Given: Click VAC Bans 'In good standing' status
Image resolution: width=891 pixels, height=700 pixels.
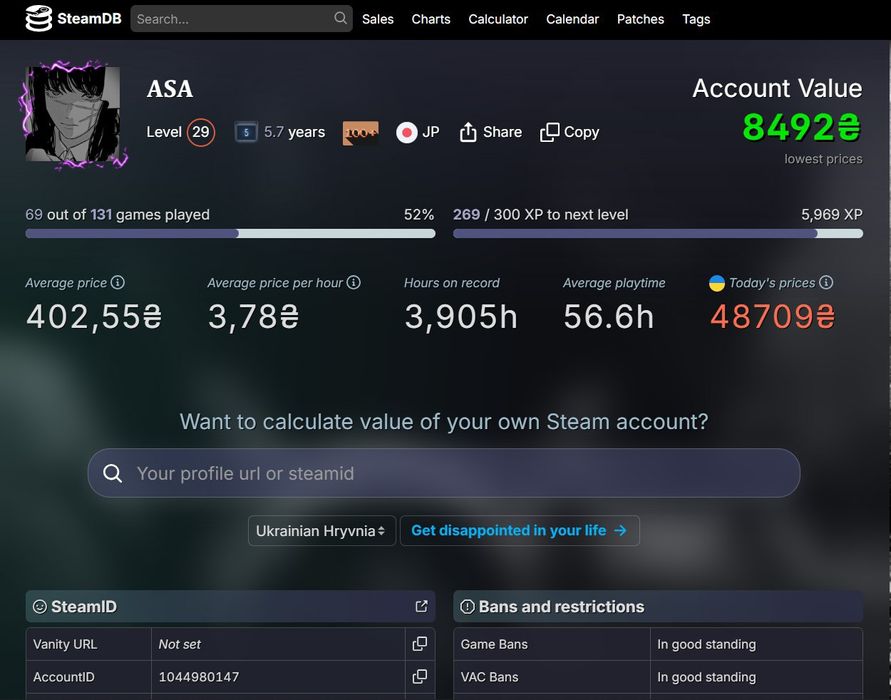Looking at the screenshot, I should (706, 677).
